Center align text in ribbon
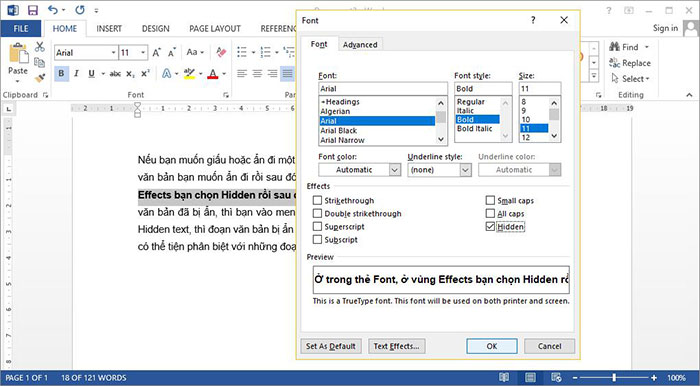The height and width of the screenshot is (386, 700). (257, 74)
